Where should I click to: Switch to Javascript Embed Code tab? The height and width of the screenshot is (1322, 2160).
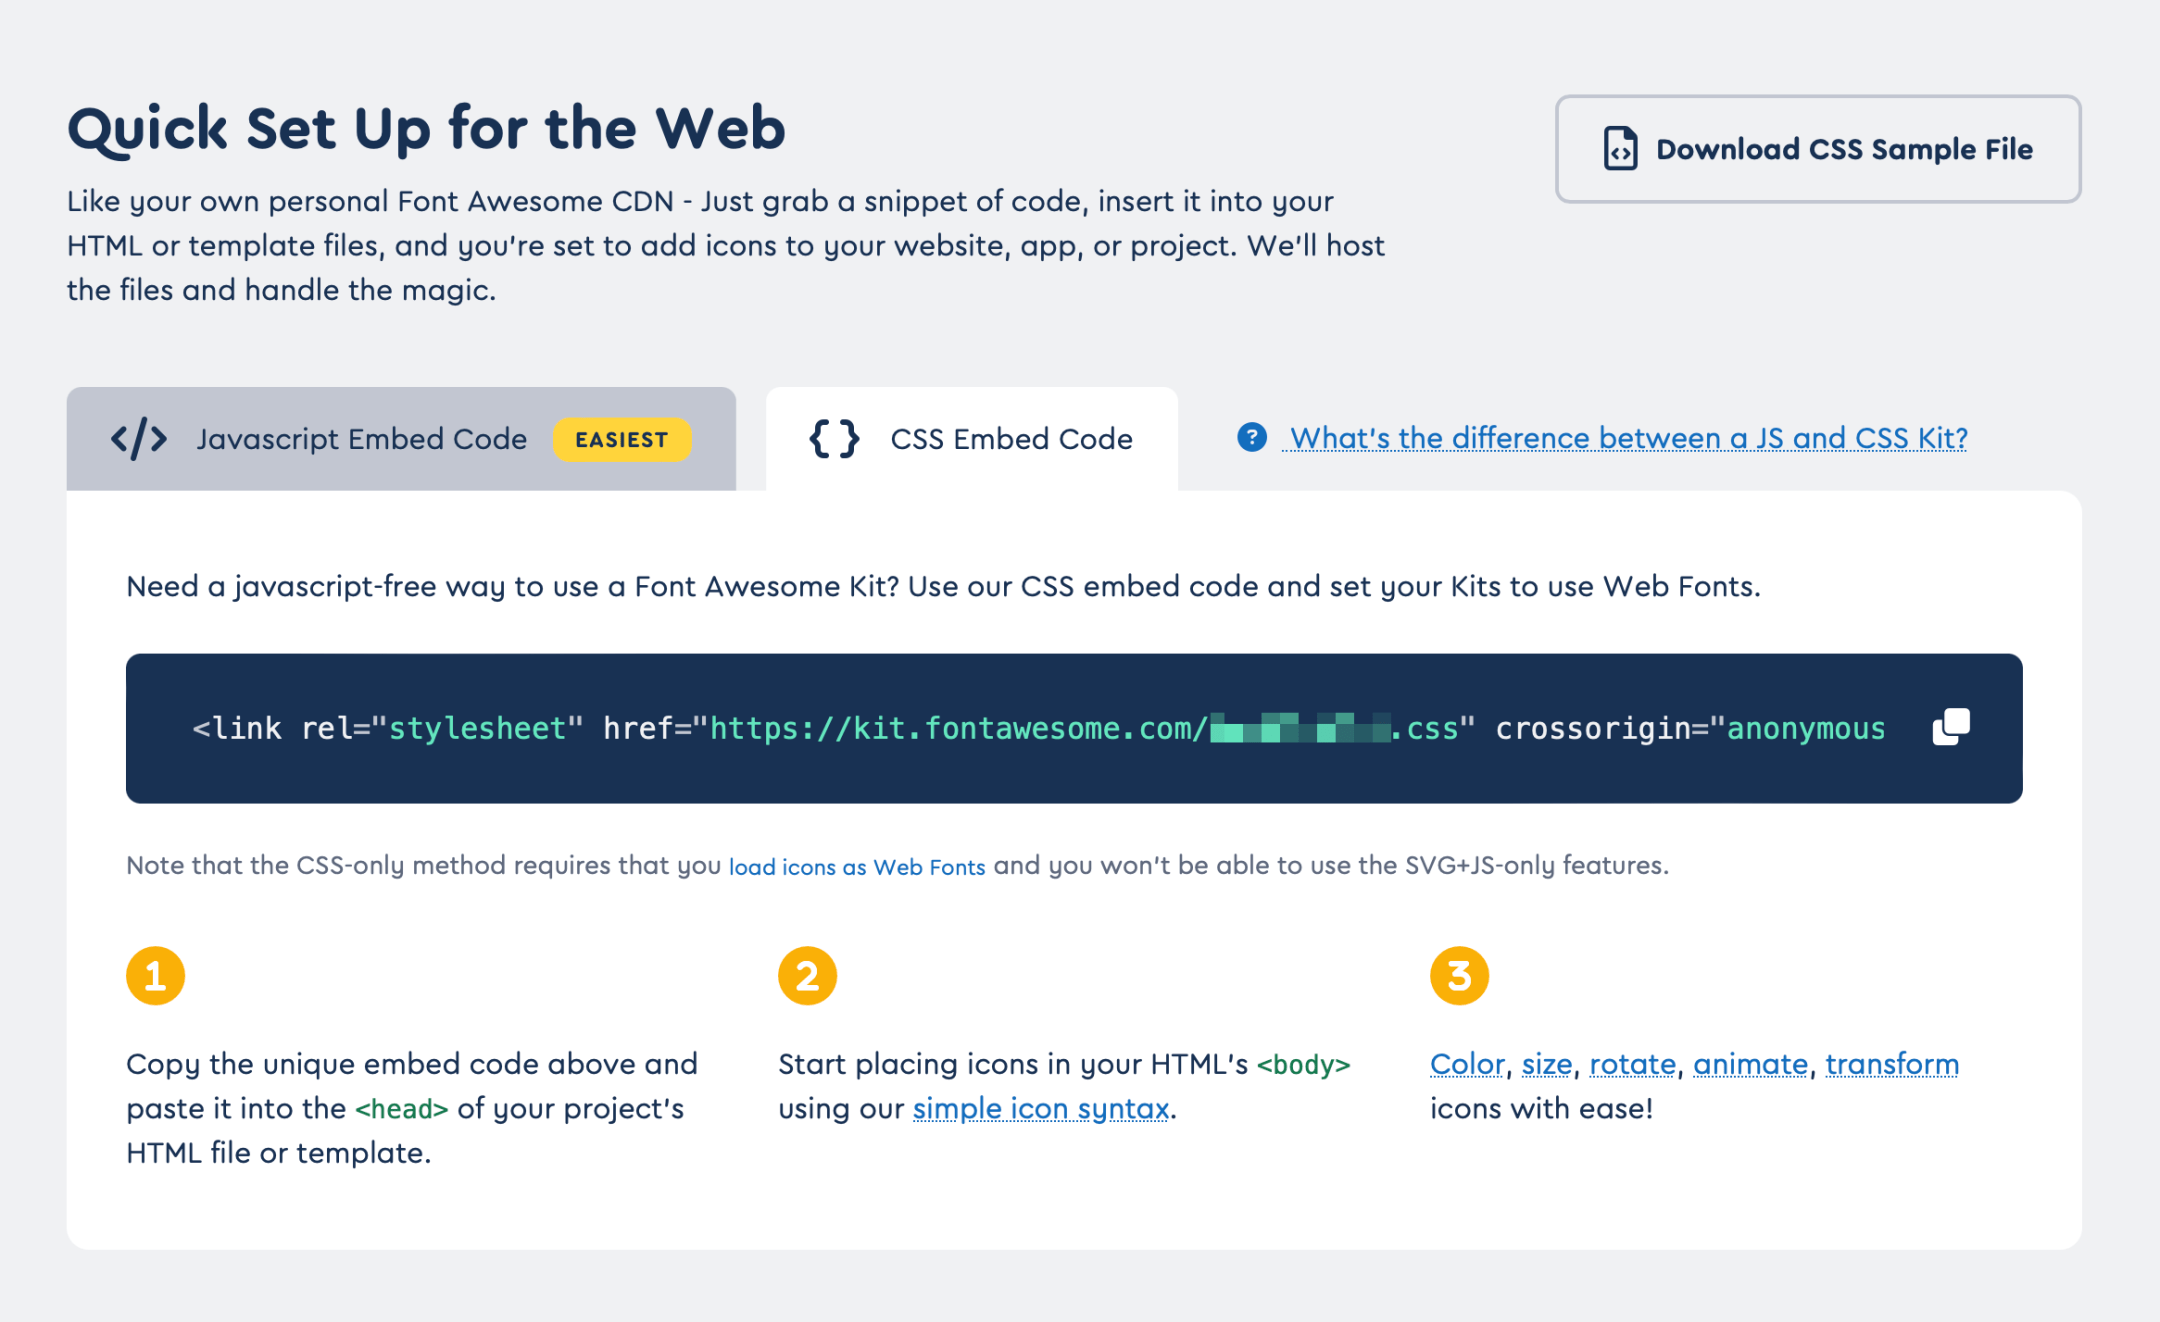click(401, 438)
